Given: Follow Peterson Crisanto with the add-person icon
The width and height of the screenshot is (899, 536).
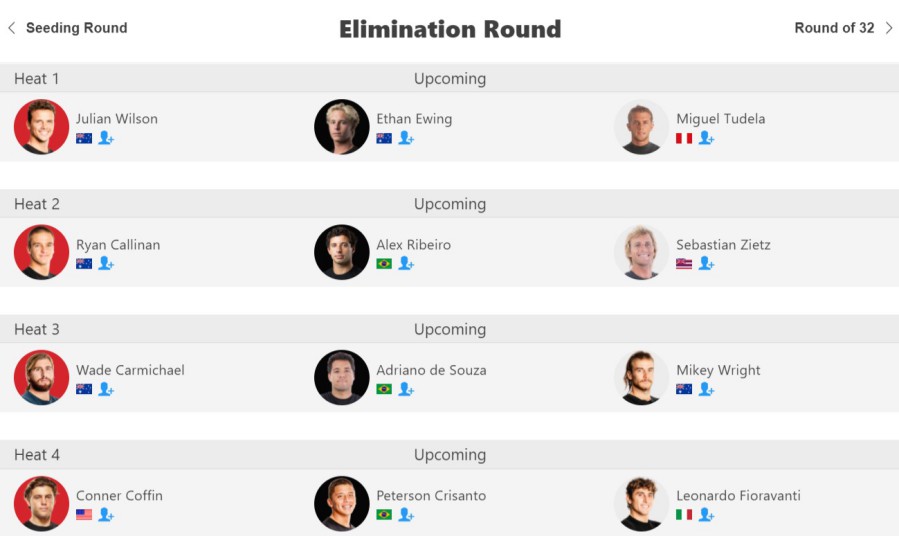Looking at the screenshot, I should point(406,515).
